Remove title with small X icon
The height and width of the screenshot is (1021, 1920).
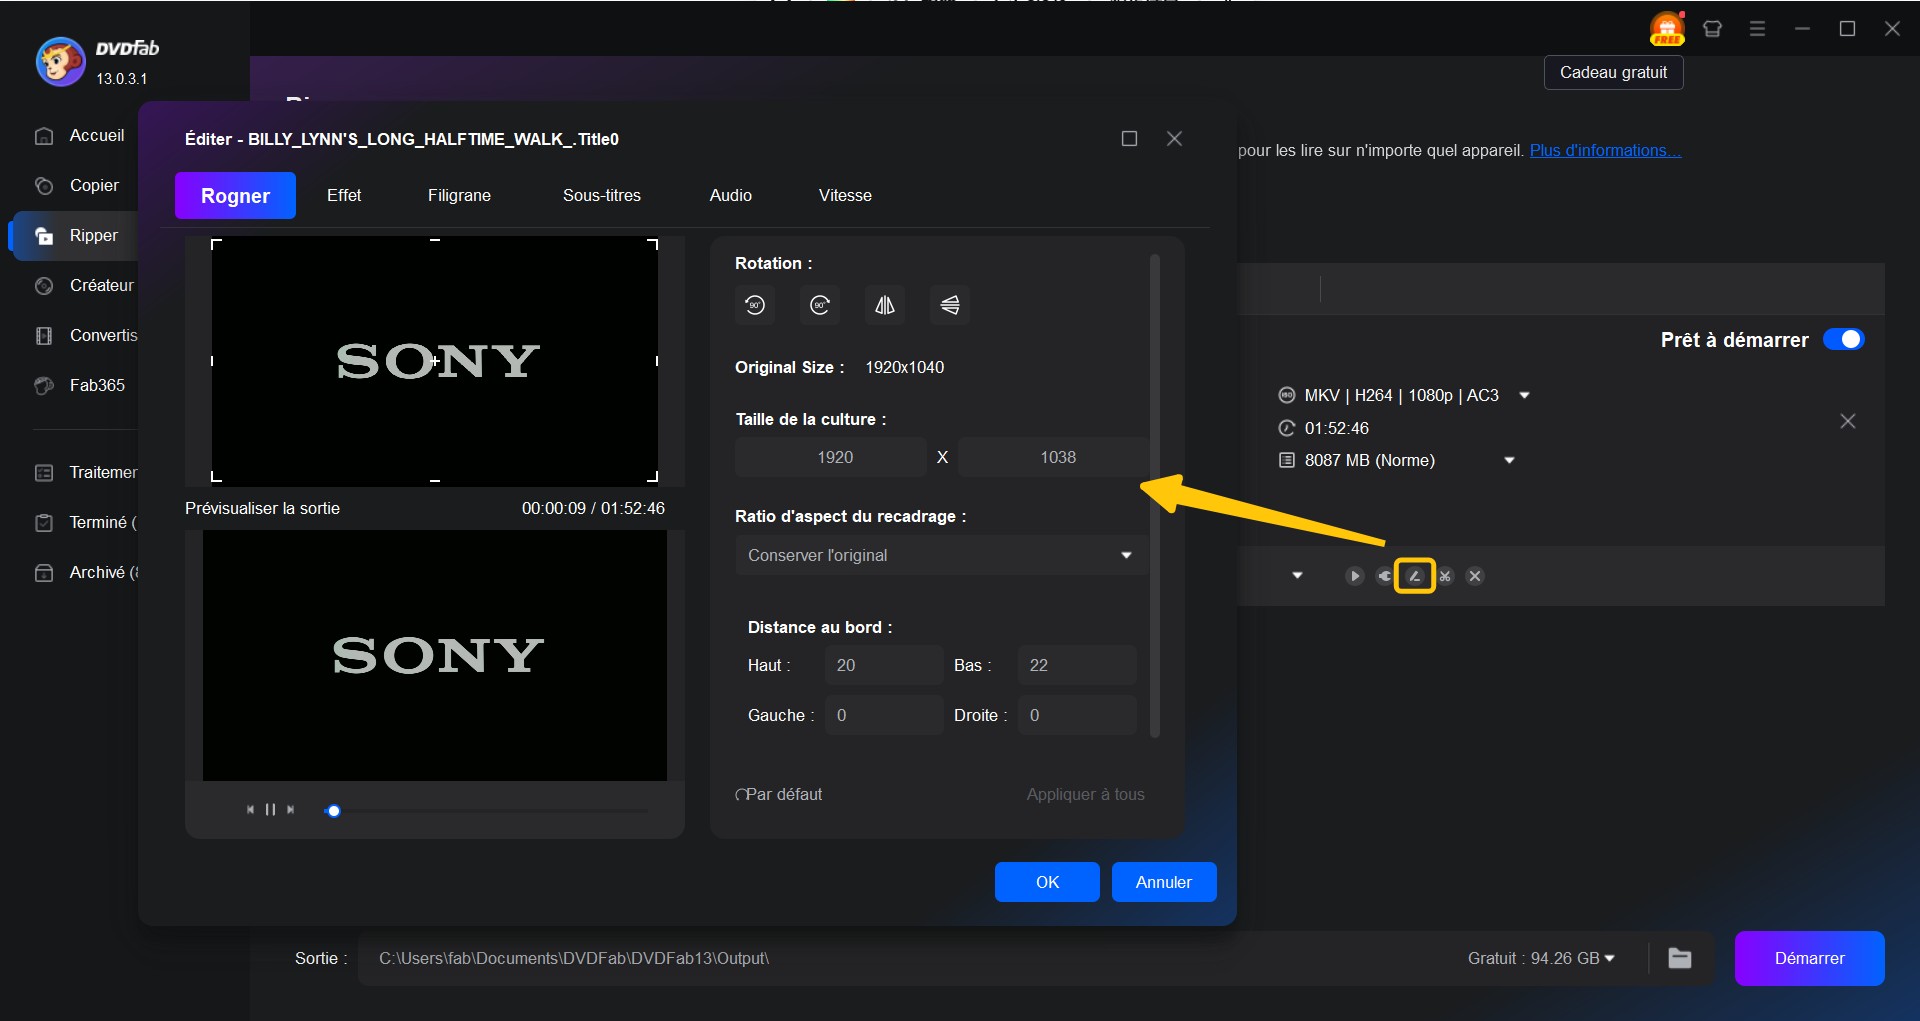[x=1475, y=576]
